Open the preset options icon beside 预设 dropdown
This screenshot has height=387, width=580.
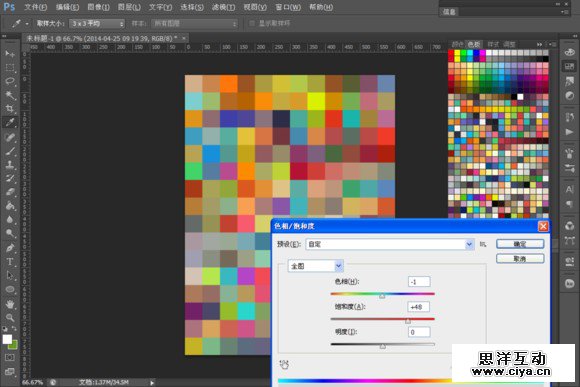coord(483,244)
